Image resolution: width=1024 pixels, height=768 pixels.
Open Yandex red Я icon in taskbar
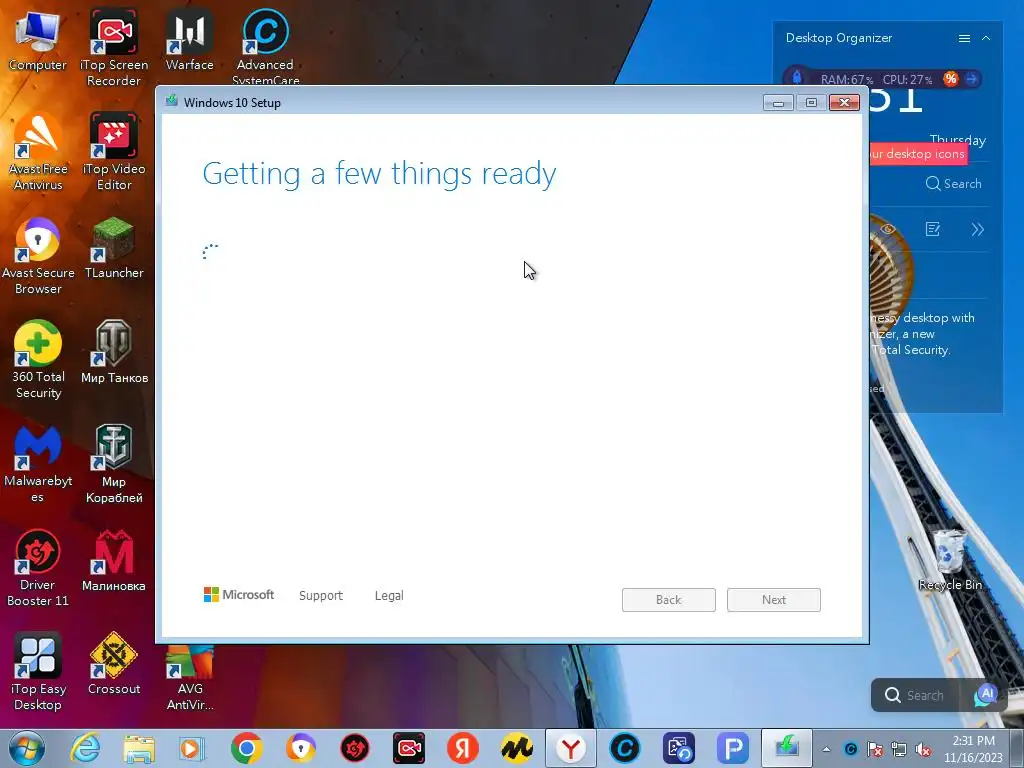pyautogui.click(x=463, y=748)
